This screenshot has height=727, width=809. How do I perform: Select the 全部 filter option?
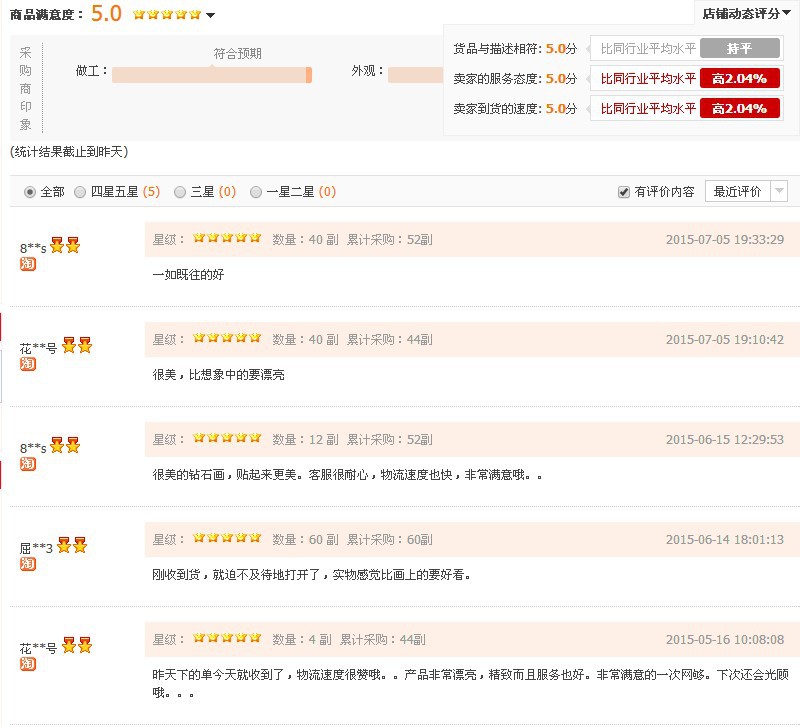click(x=30, y=192)
